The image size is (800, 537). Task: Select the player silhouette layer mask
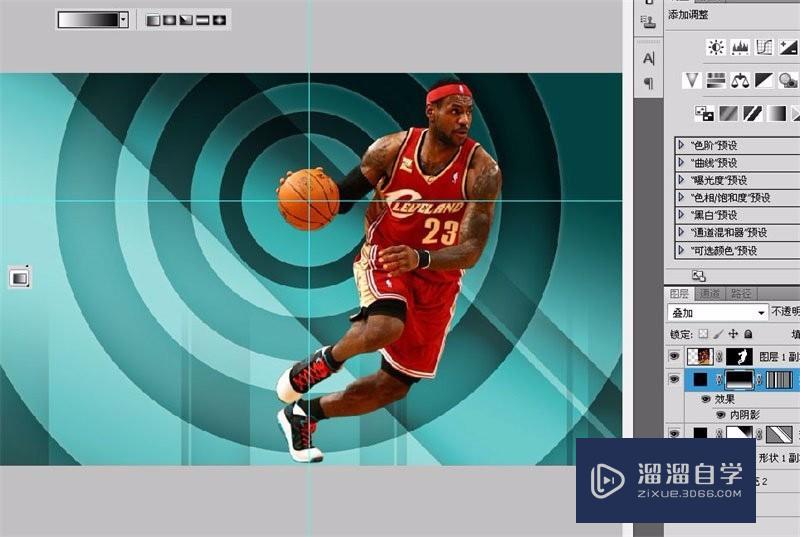tap(739, 356)
